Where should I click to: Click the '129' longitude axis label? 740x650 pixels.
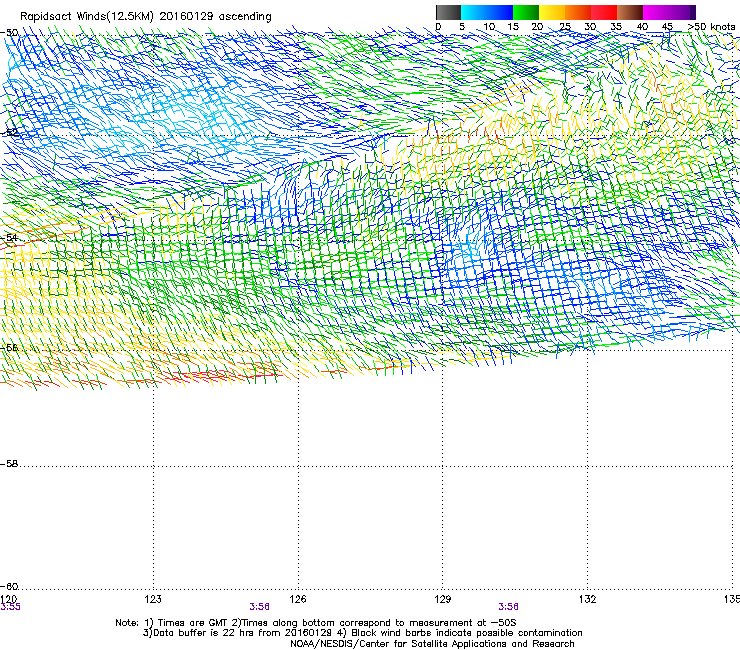coord(443,599)
